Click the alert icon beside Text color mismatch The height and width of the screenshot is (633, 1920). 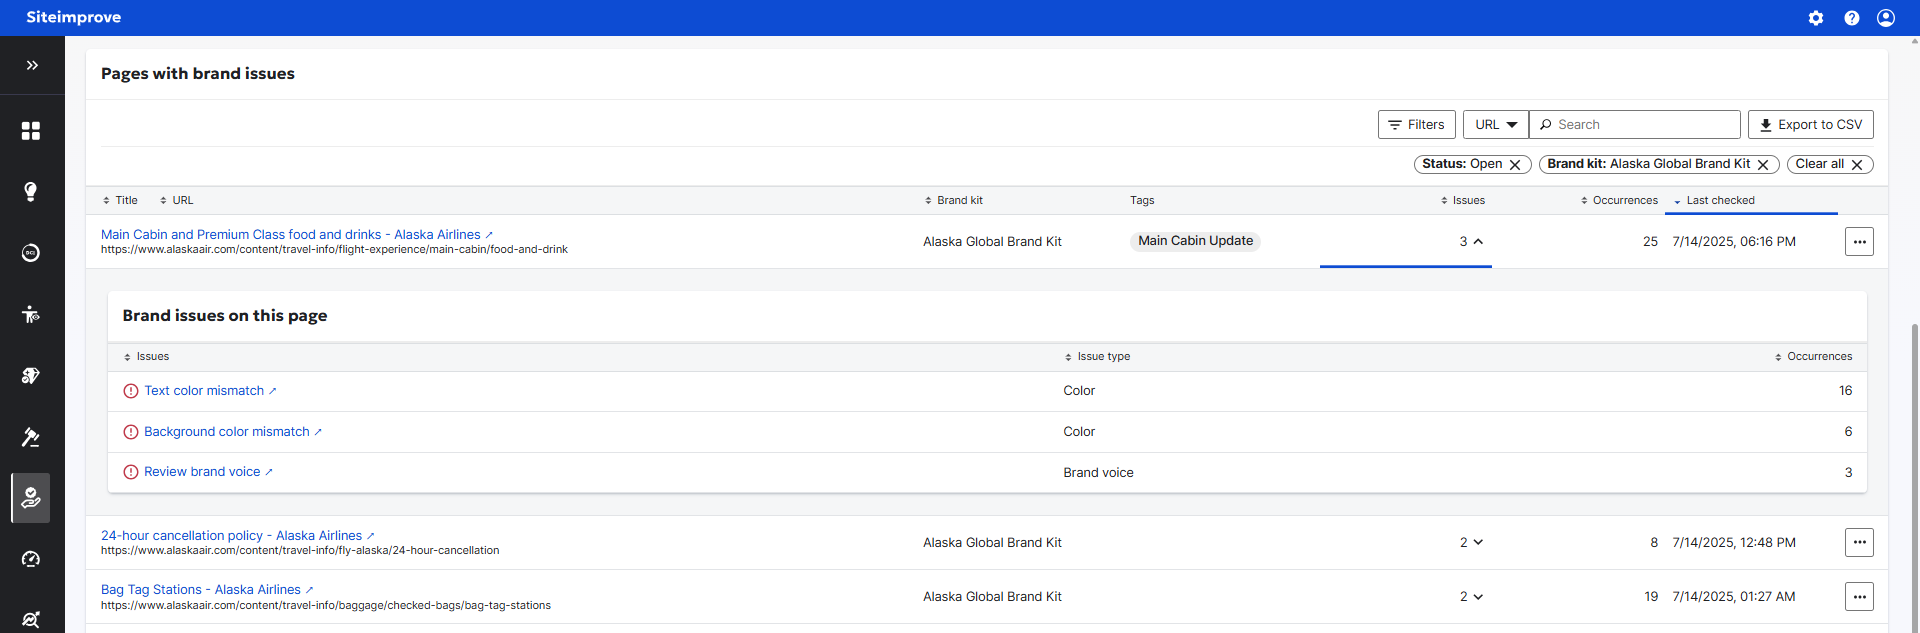[x=131, y=391]
